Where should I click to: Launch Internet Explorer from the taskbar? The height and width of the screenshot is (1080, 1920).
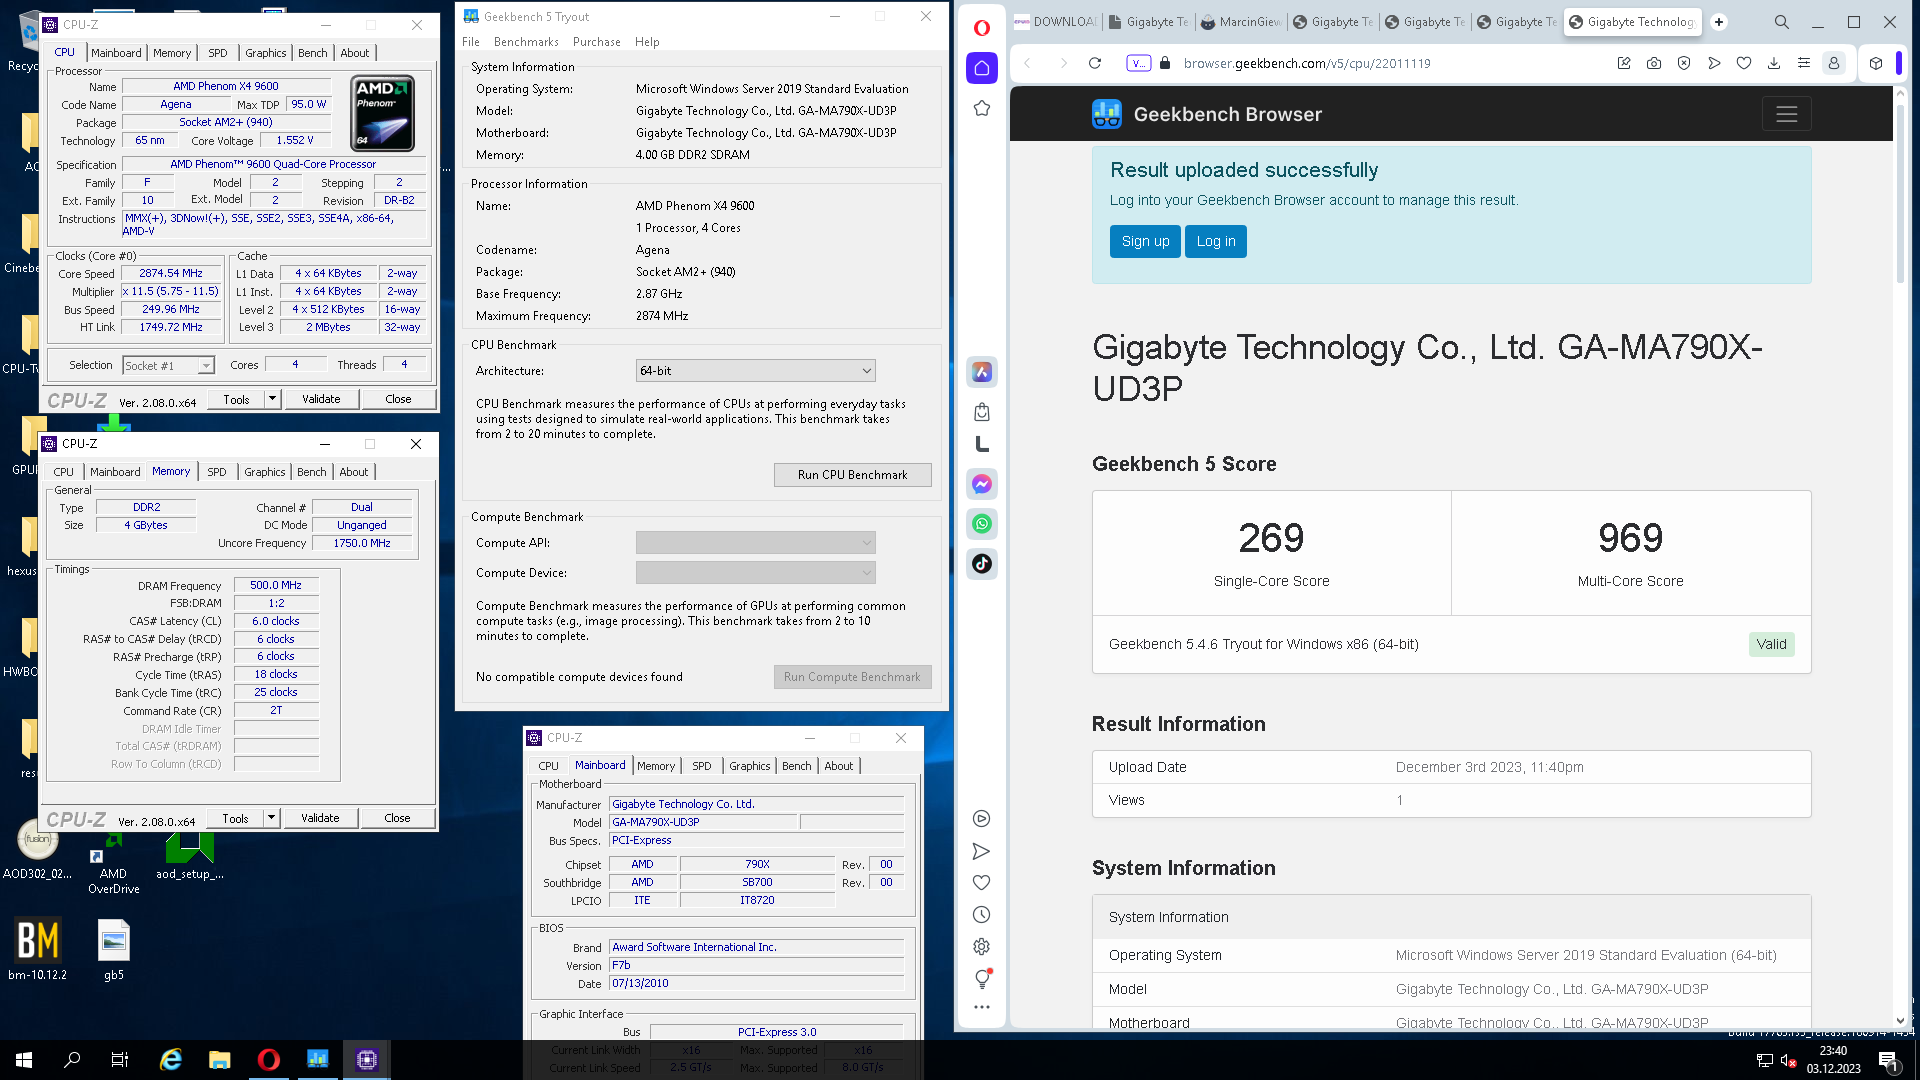[x=171, y=1060]
